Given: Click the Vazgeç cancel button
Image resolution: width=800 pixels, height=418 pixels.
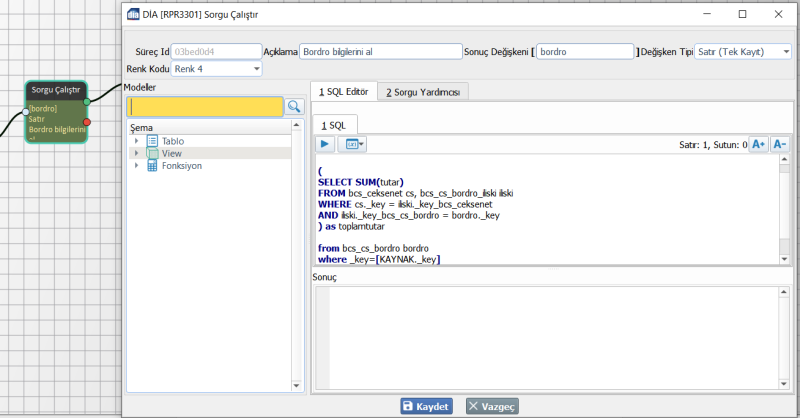Looking at the screenshot, I should (491, 406).
